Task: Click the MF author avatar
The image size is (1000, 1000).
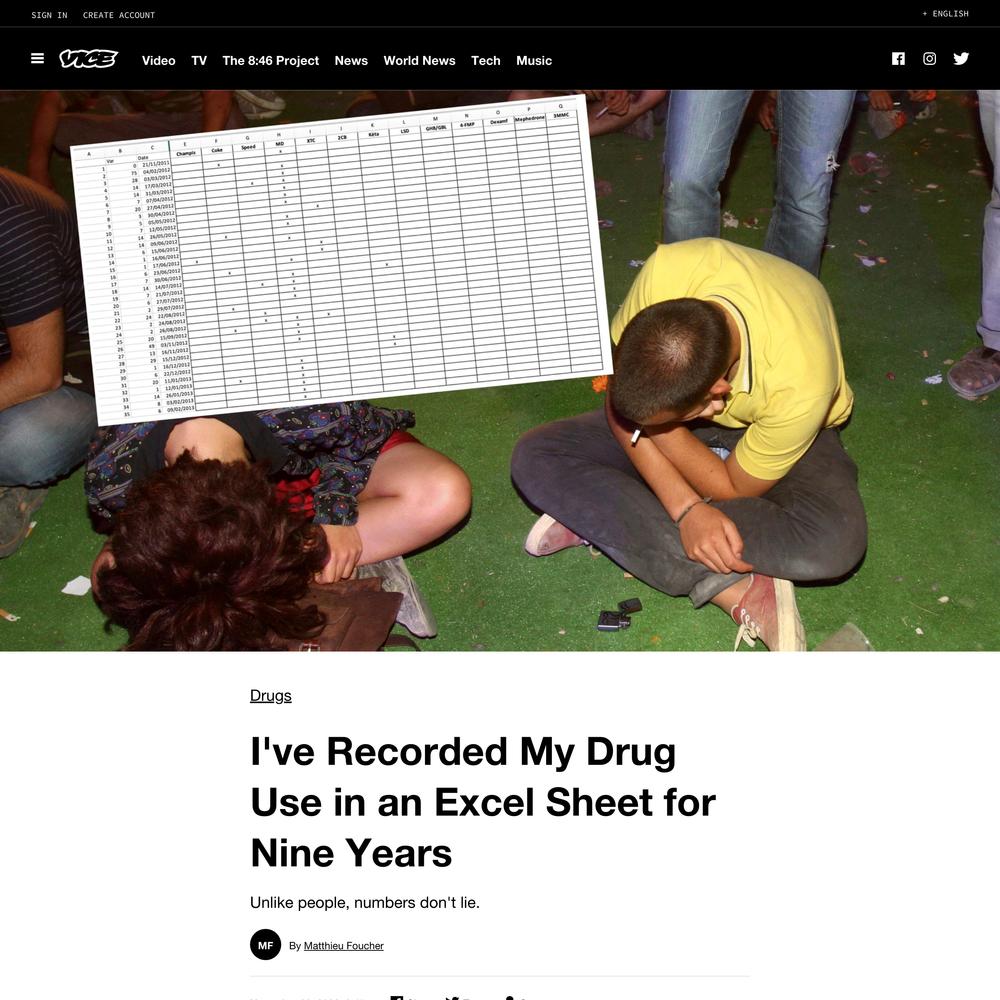Action: pos(265,945)
